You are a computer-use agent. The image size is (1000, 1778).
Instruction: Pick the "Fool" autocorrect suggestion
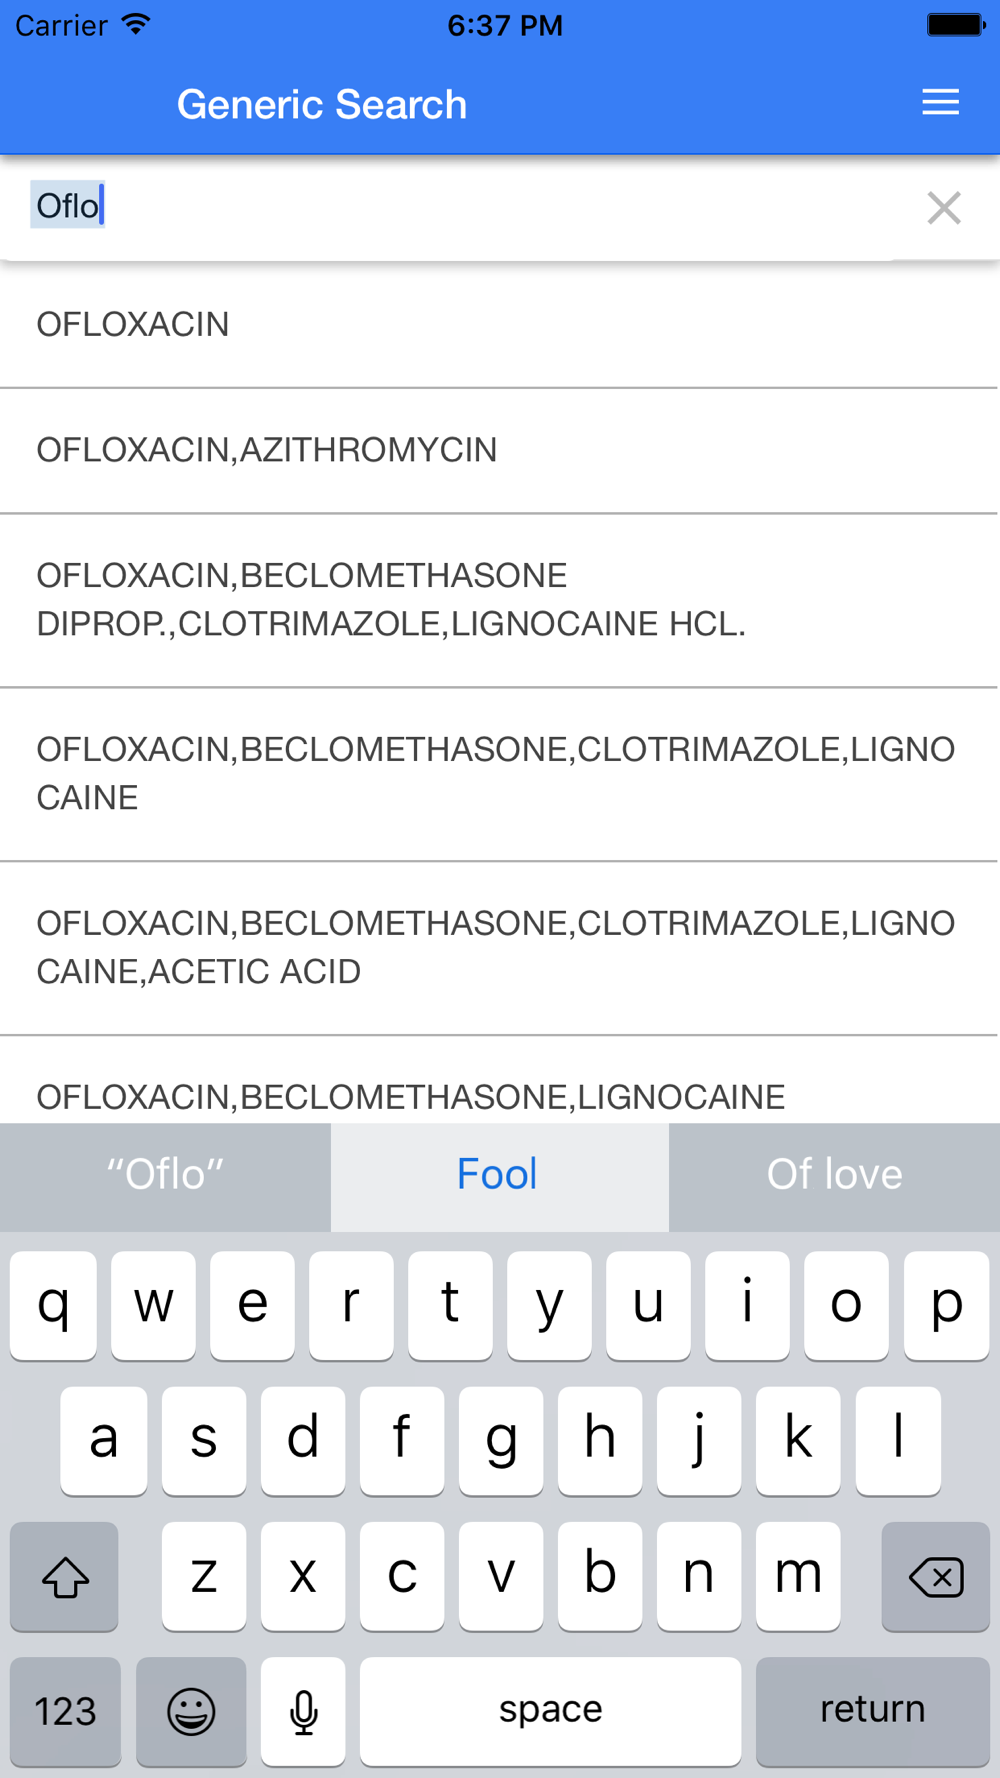(x=498, y=1175)
